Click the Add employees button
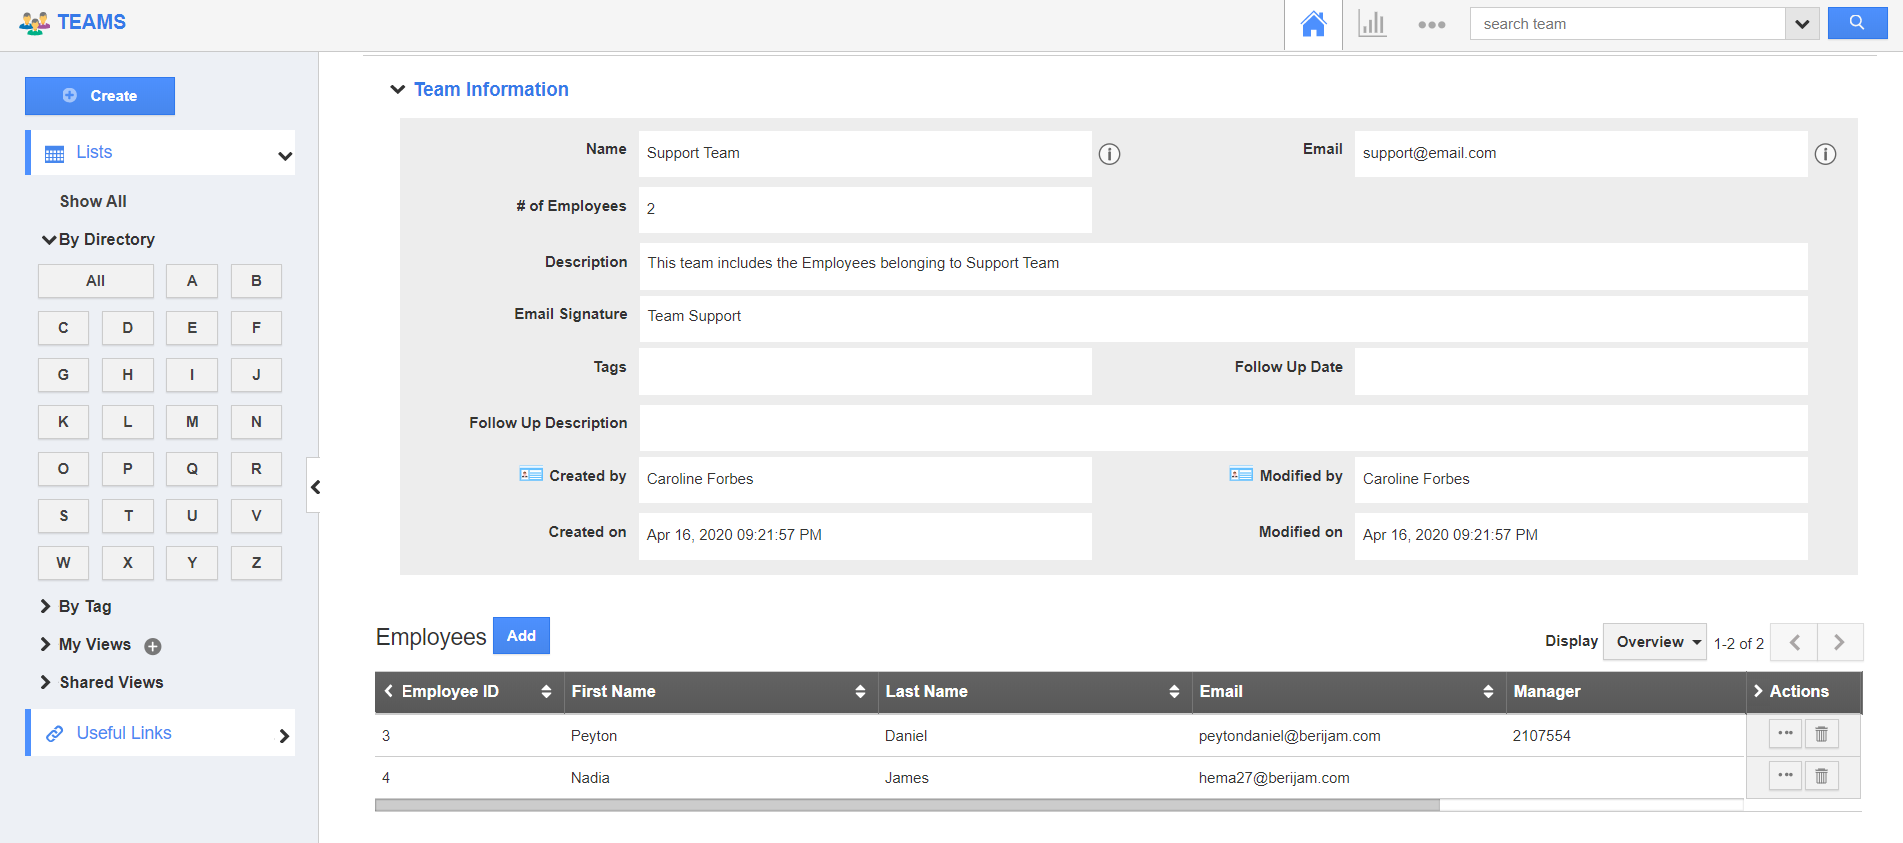Screen dimensions: 1903x843 [521, 636]
